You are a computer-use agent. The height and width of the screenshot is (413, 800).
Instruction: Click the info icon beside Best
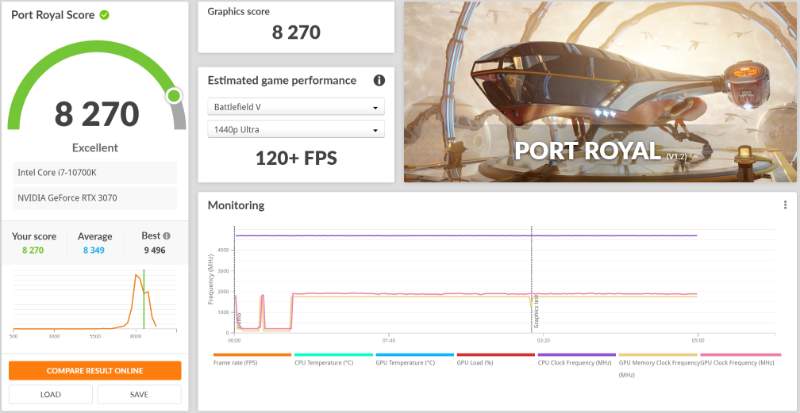(x=166, y=236)
